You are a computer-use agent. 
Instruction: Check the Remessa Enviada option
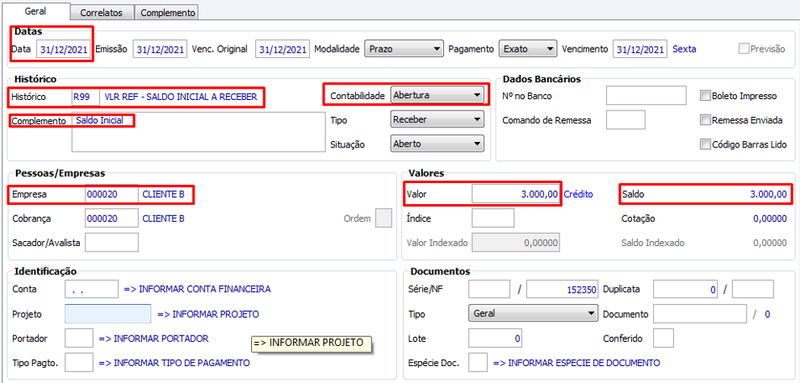tap(705, 120)
